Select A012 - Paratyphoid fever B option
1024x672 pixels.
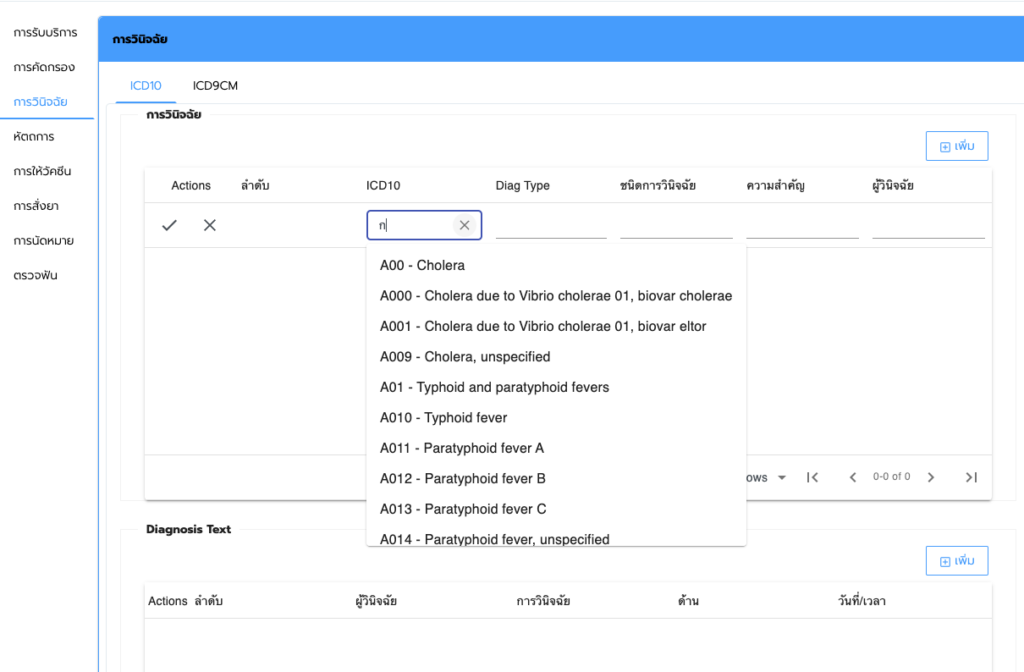462,478
